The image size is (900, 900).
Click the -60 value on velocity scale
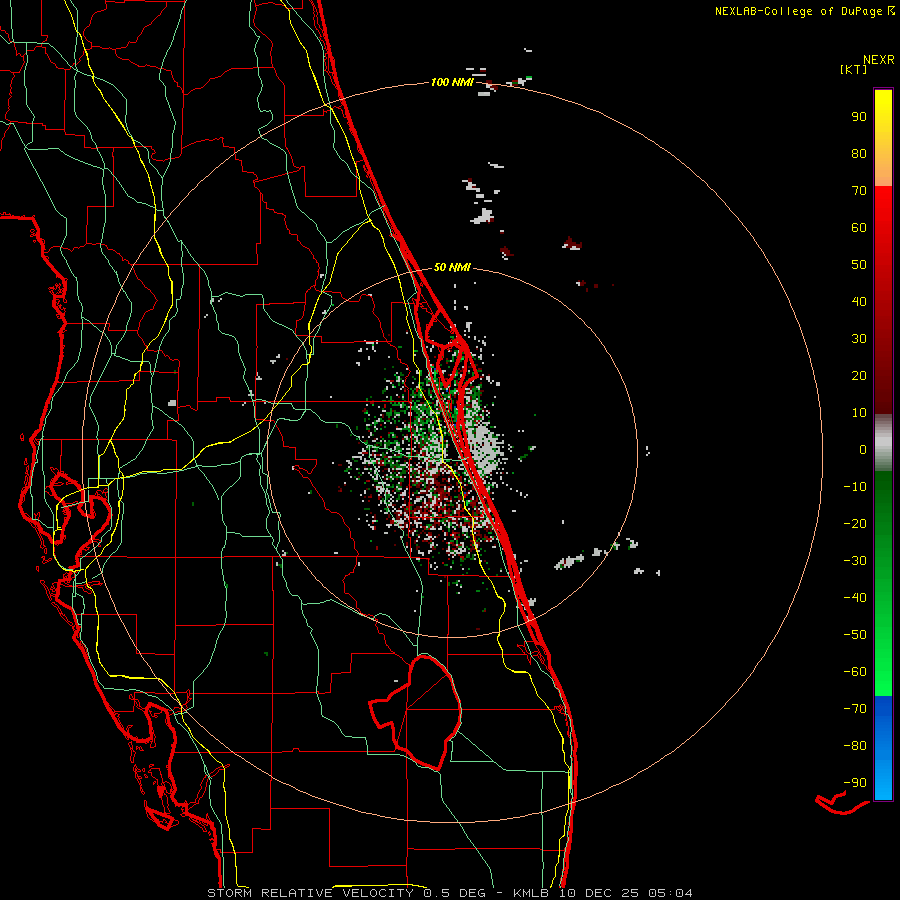(x=855, y=672)
